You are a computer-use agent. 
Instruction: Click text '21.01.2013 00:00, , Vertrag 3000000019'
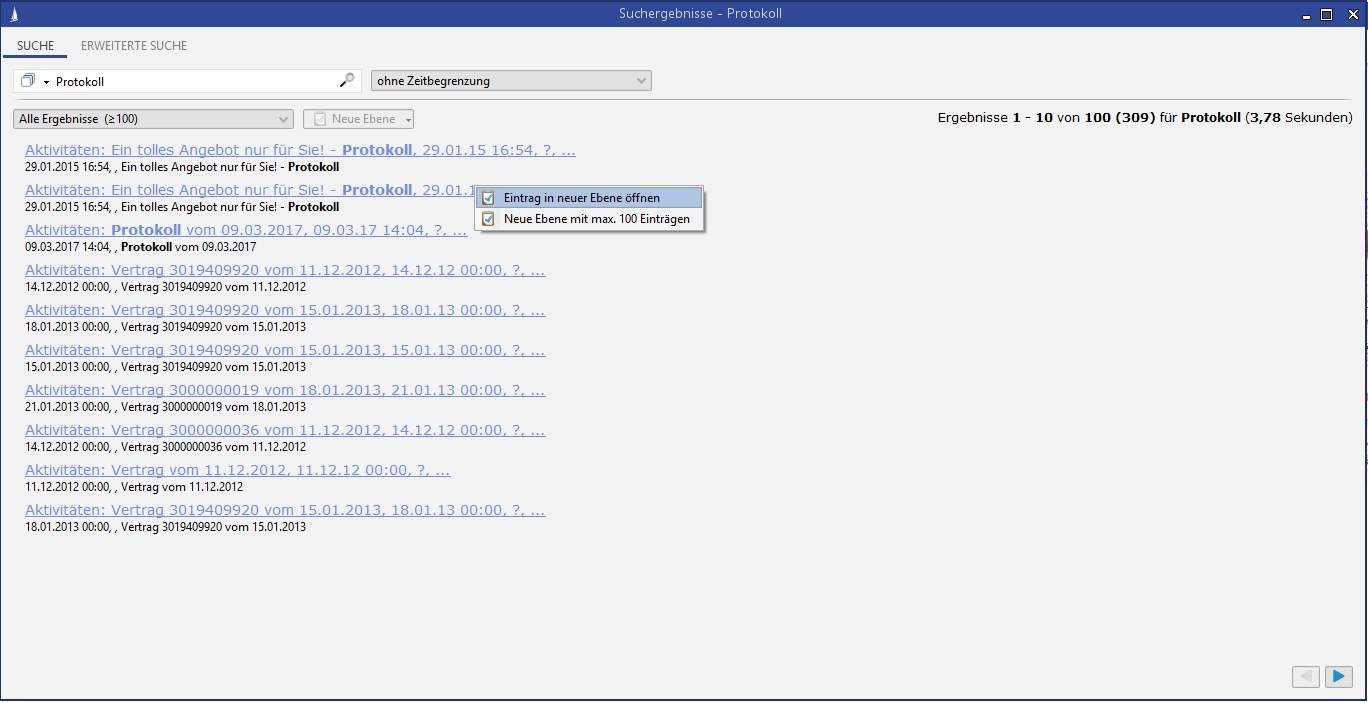166,407
